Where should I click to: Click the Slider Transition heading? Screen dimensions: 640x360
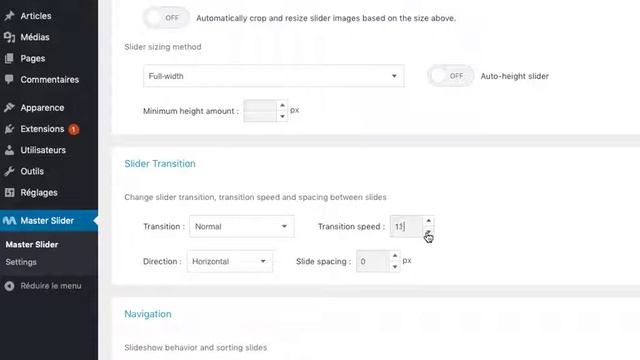160,164
